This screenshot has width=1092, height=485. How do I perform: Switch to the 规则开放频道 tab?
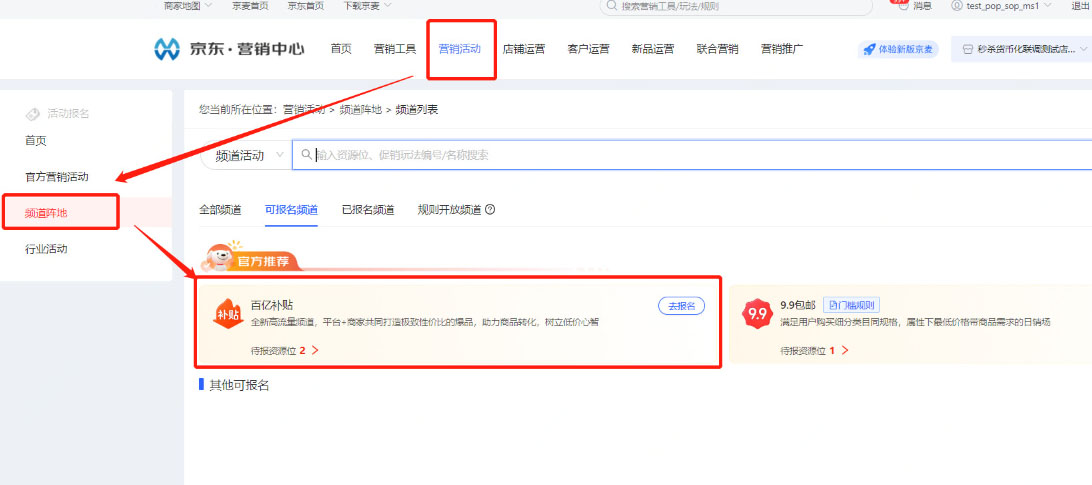[449, 210]
